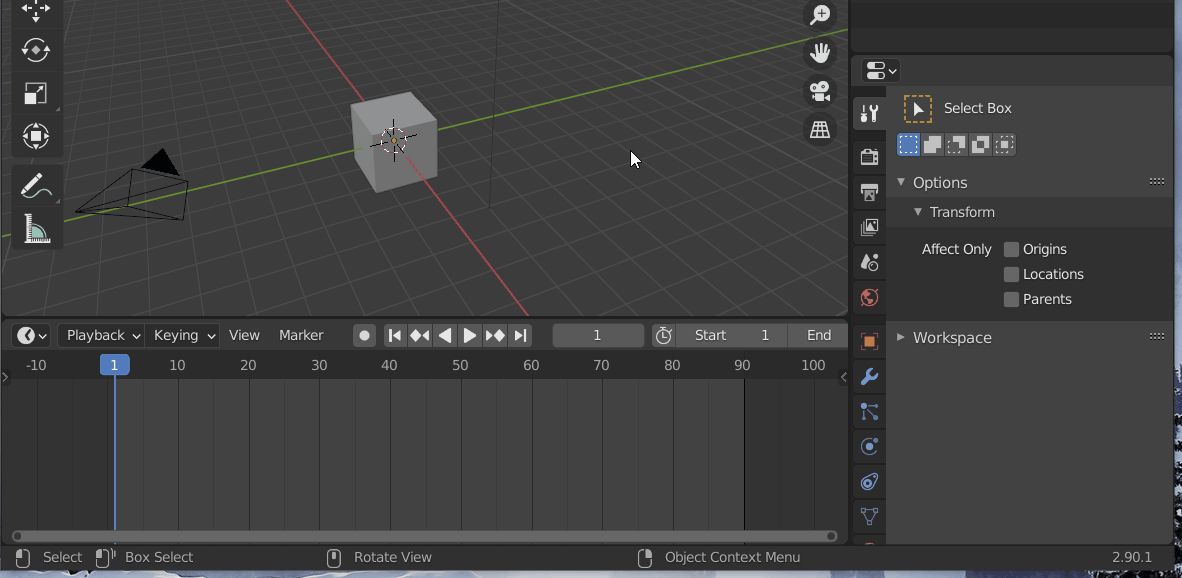
Task: Choose the Extend selection mode
Action: click(932, 144)
